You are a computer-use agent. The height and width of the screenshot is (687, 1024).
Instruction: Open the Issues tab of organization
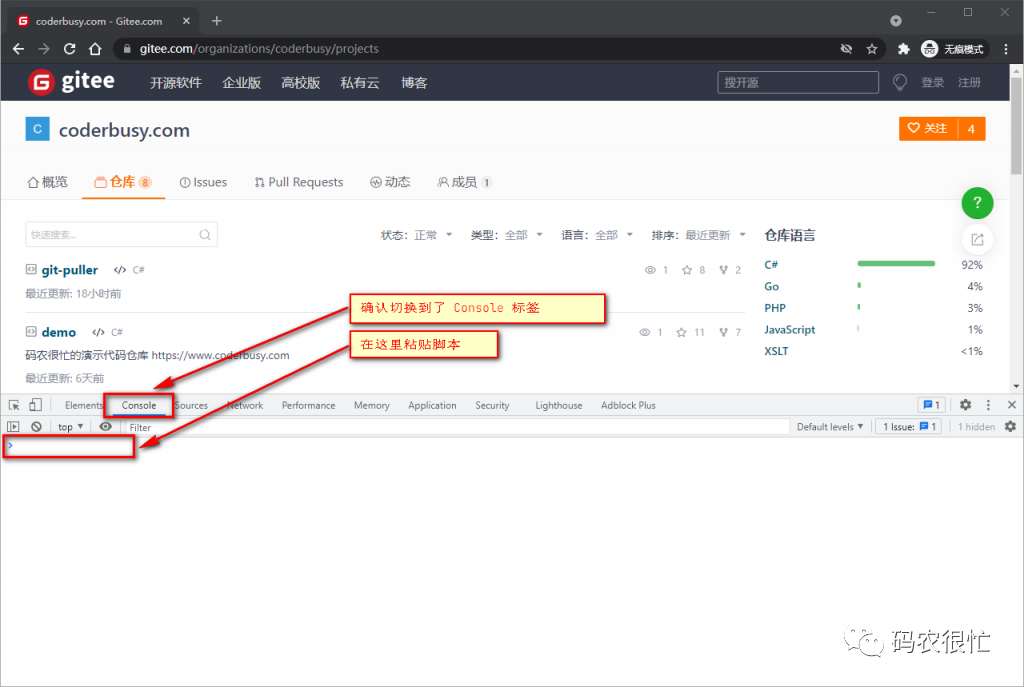(x=203, y=182)
